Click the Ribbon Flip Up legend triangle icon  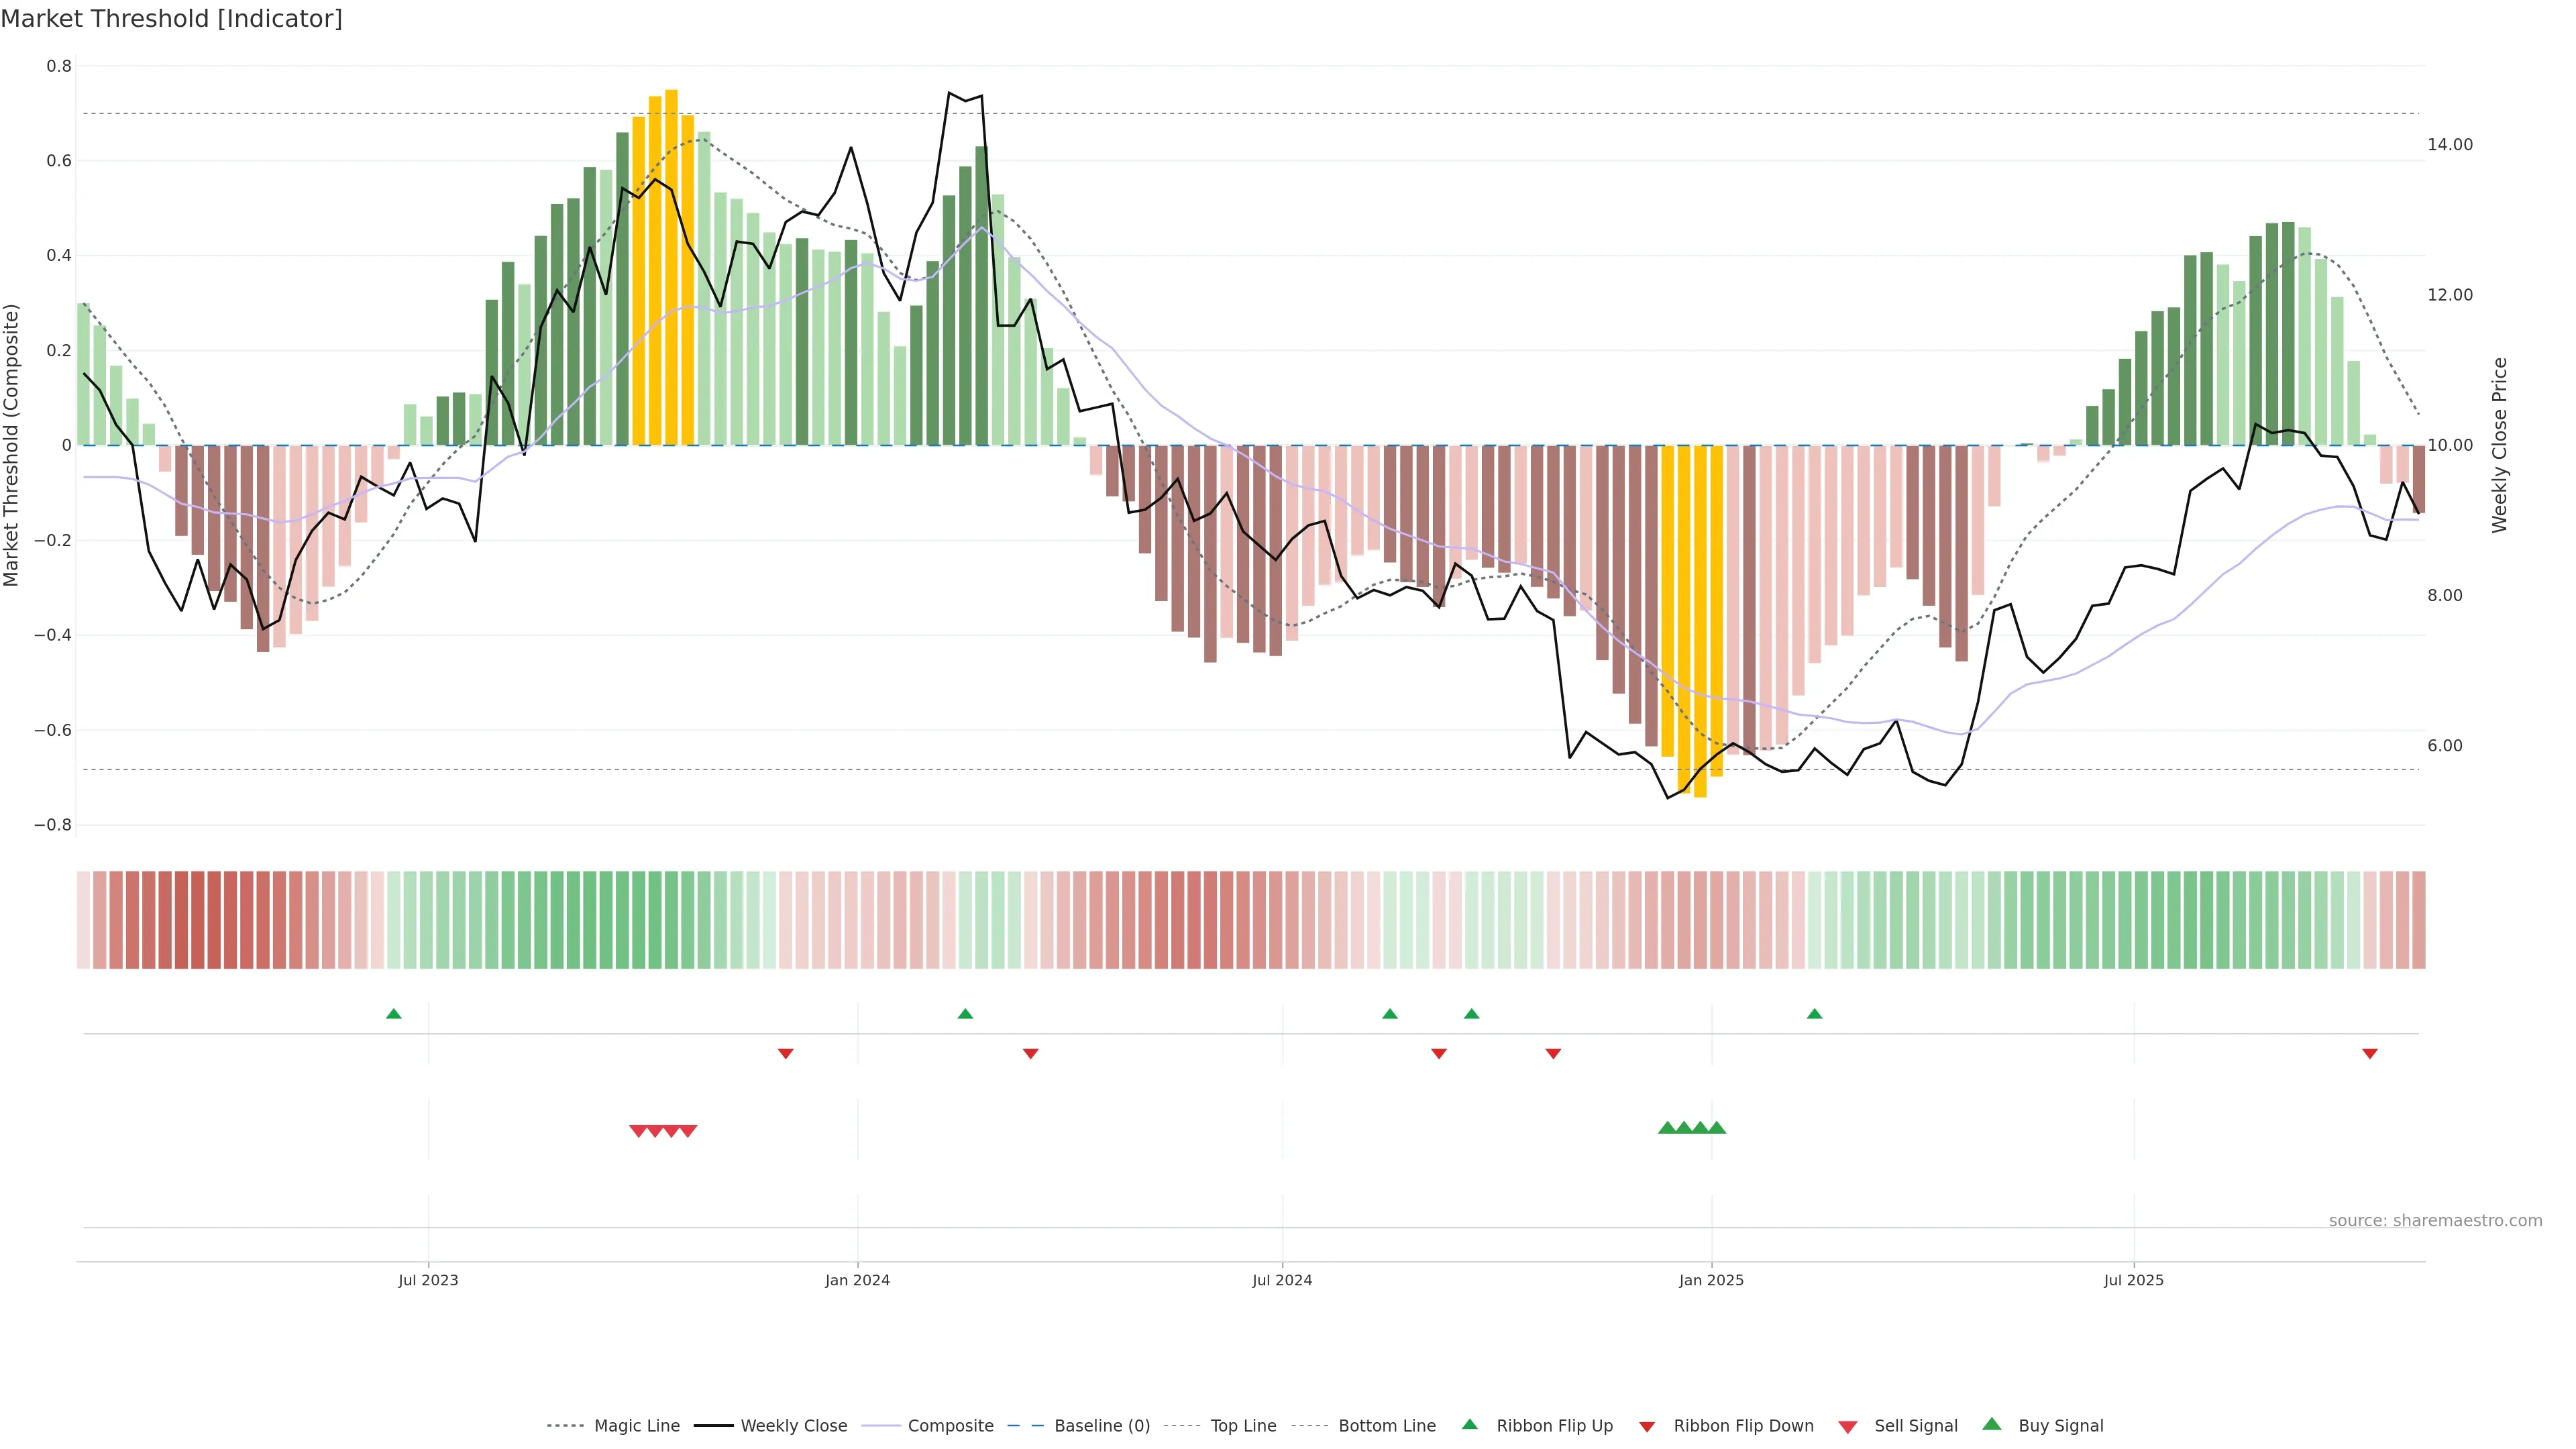pos(1469,1424)
